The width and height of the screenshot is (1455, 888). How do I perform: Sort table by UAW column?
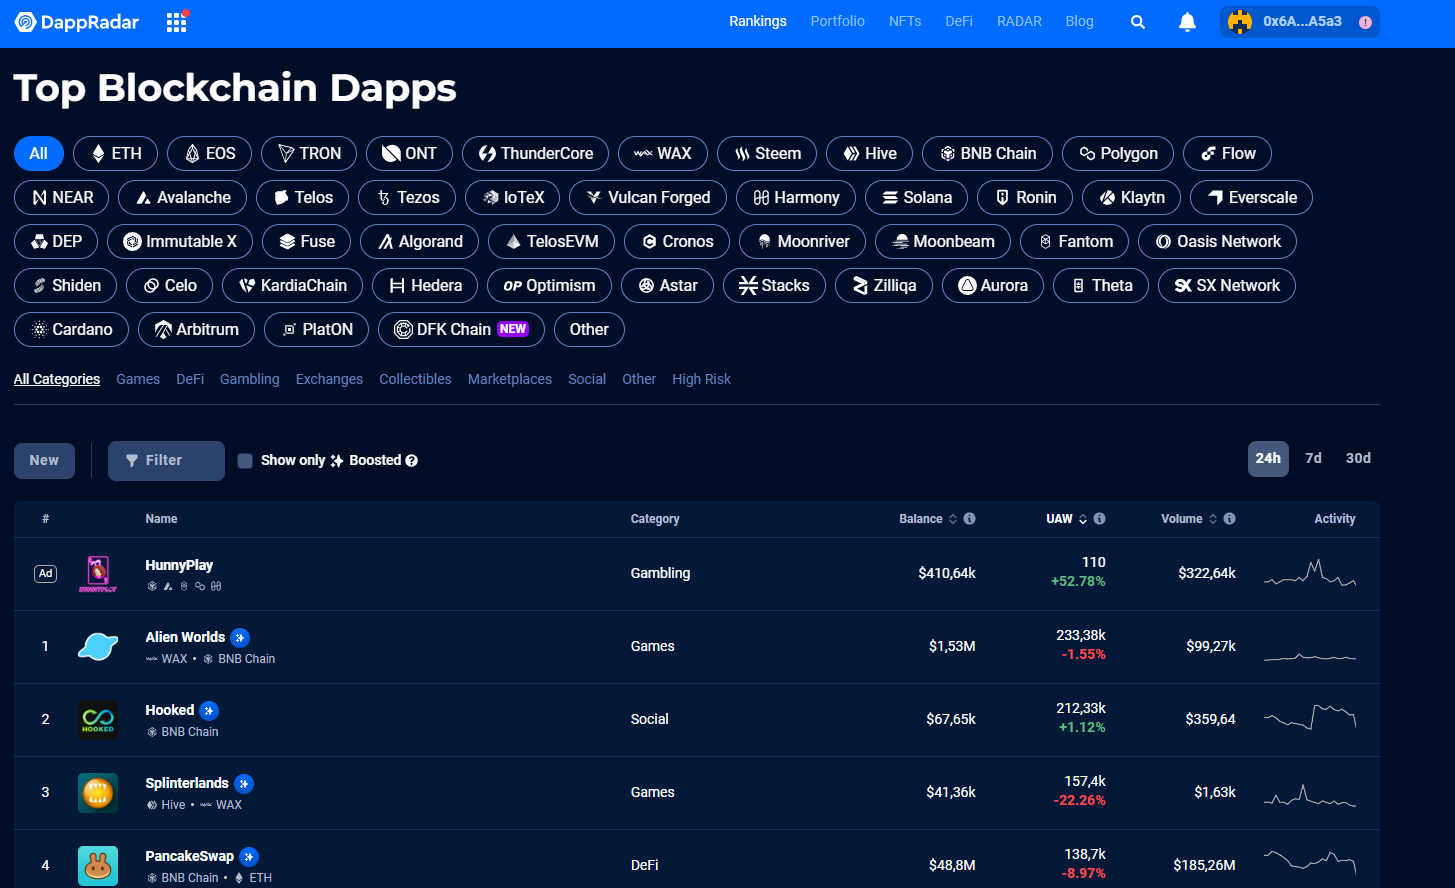tap(1066, 519)
